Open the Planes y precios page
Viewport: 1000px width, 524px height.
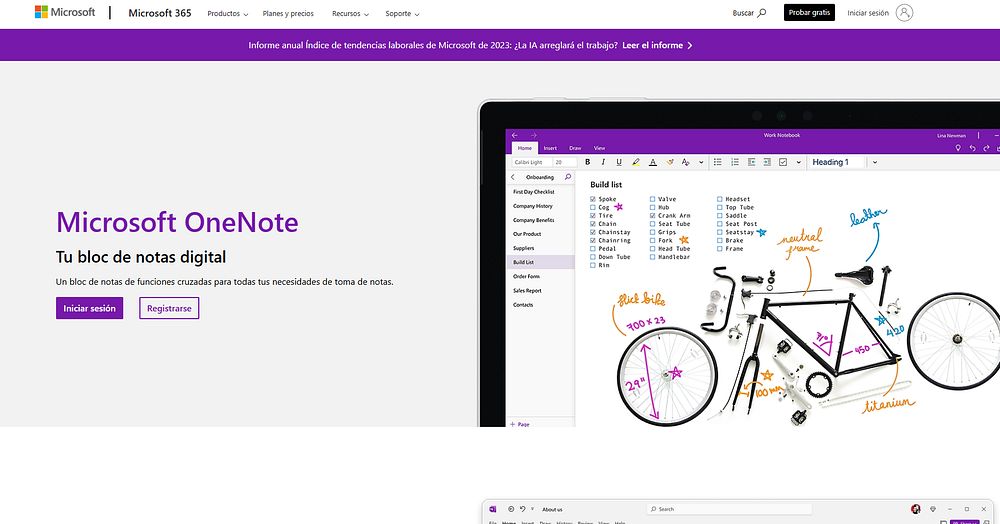[288, 13]
